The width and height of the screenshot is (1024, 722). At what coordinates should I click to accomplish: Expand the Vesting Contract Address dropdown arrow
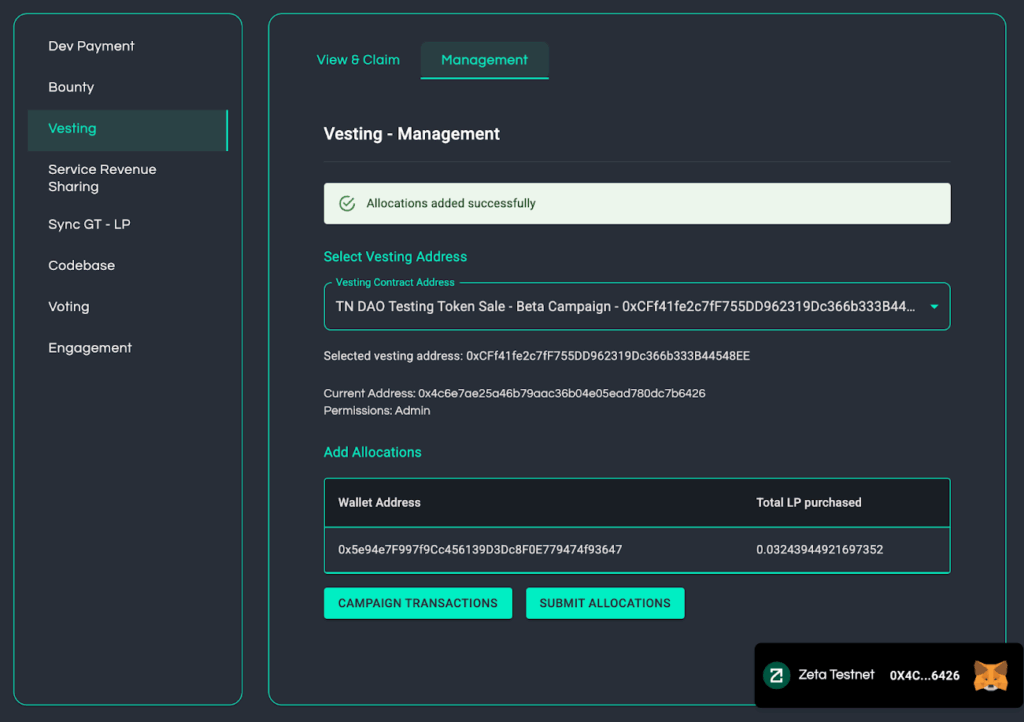pyautogui.click(x=934, y=307)
